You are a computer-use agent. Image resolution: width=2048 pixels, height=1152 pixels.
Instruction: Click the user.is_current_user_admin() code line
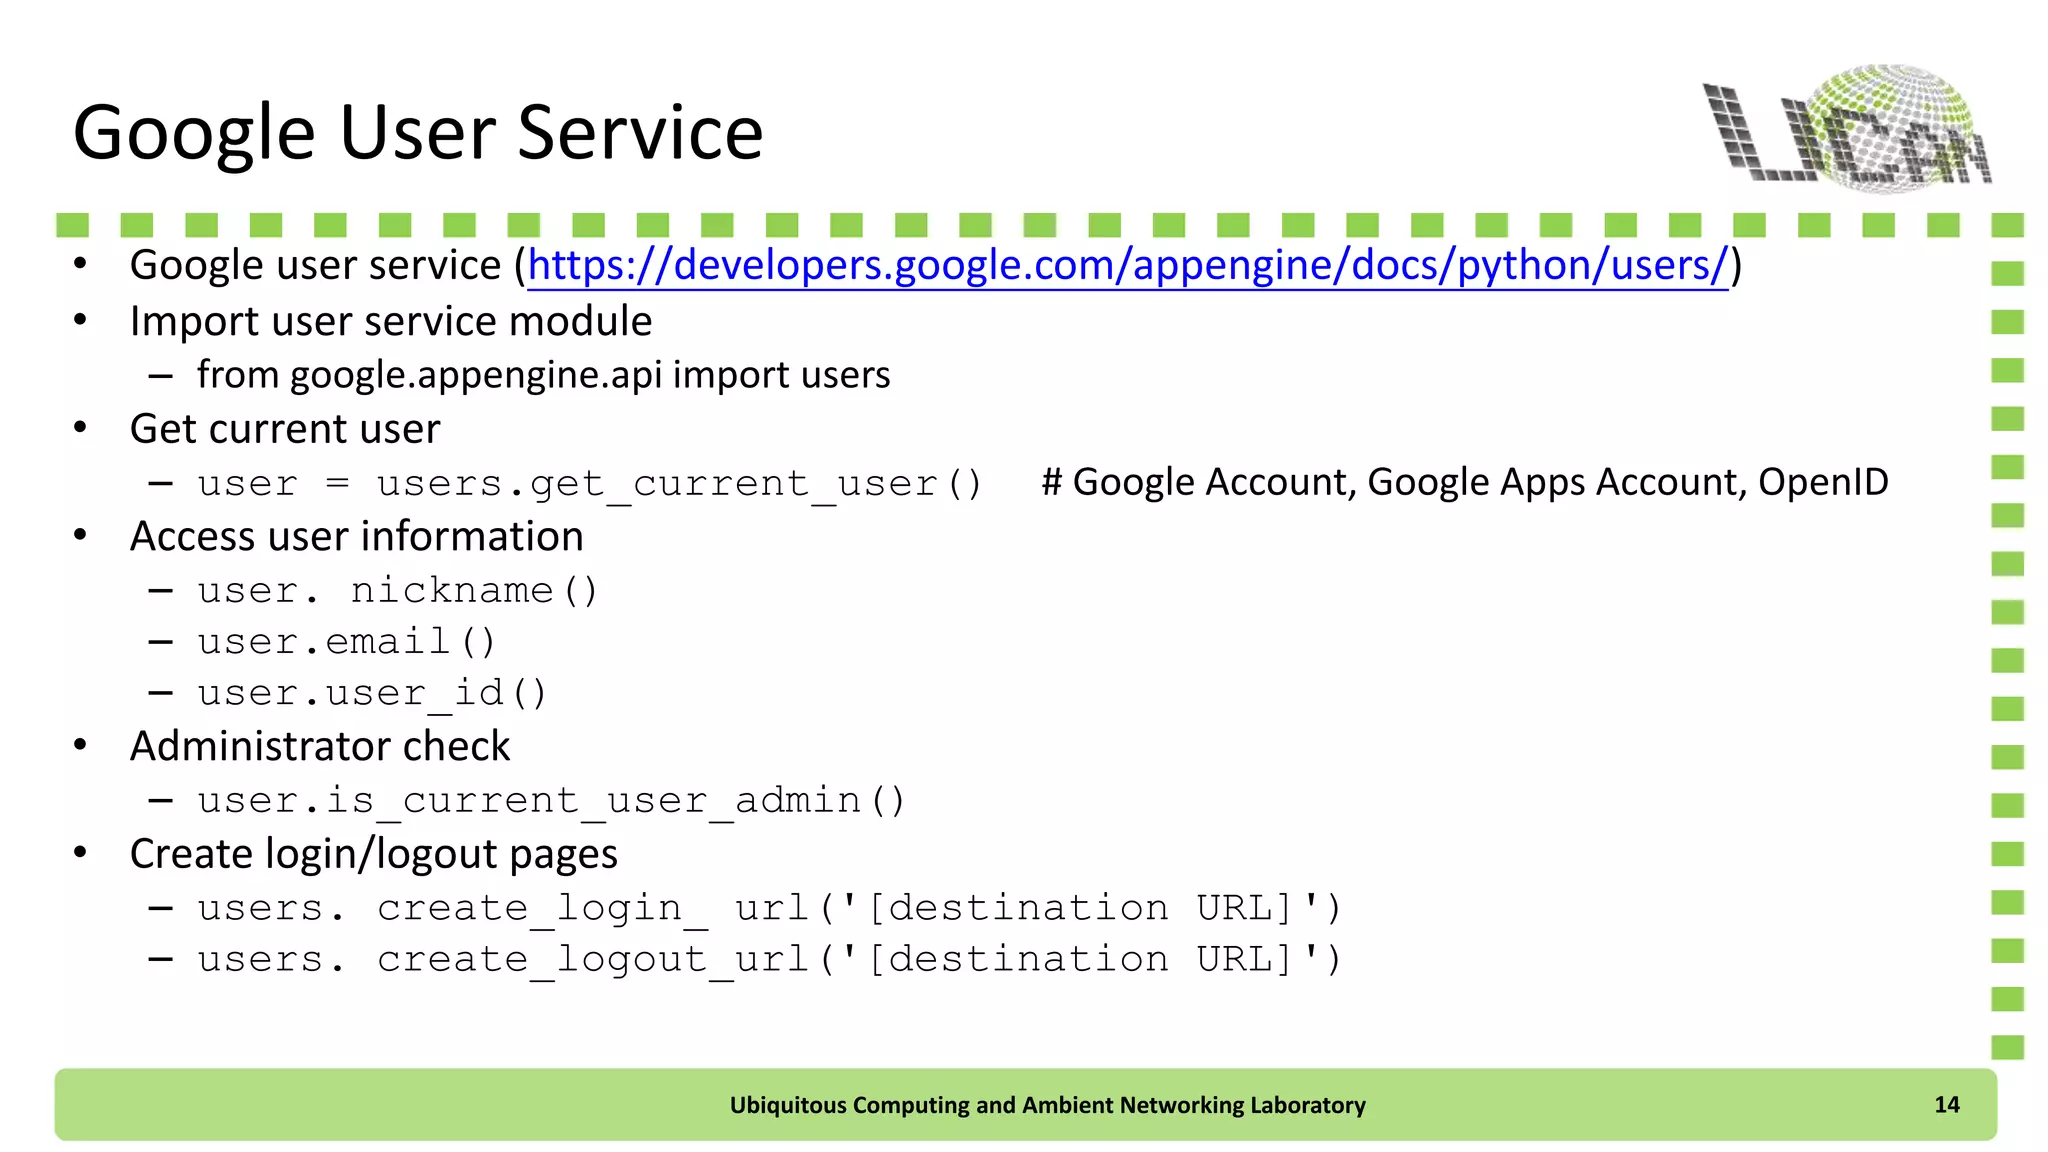pos(551,801)
